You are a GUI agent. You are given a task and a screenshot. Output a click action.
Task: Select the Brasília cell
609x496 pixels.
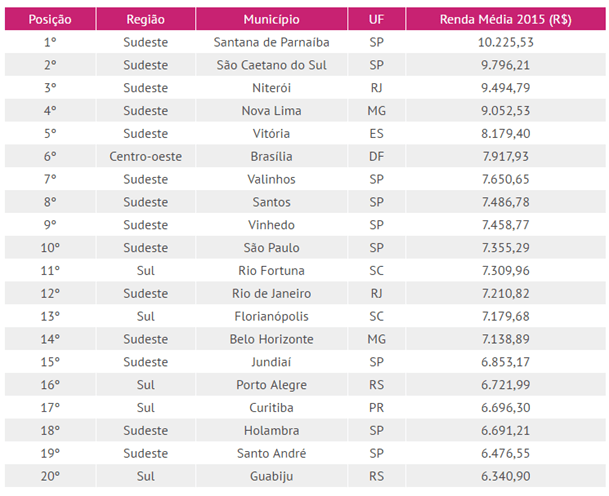tap(271, 156)
